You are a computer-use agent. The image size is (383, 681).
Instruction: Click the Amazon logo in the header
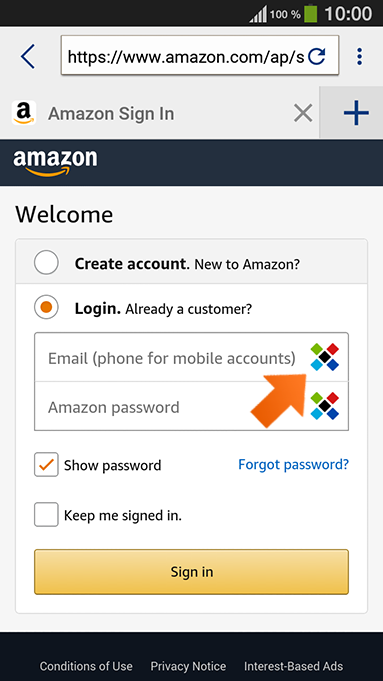pos(55,163)
